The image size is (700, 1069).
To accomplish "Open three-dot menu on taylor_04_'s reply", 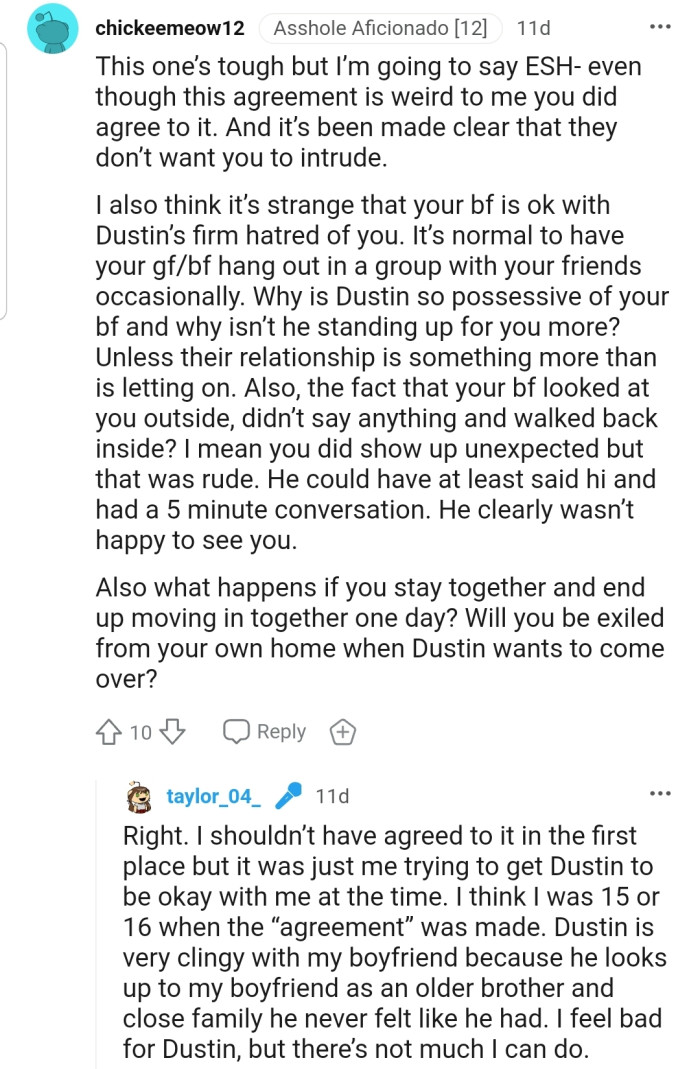I will tap(659, 794).
